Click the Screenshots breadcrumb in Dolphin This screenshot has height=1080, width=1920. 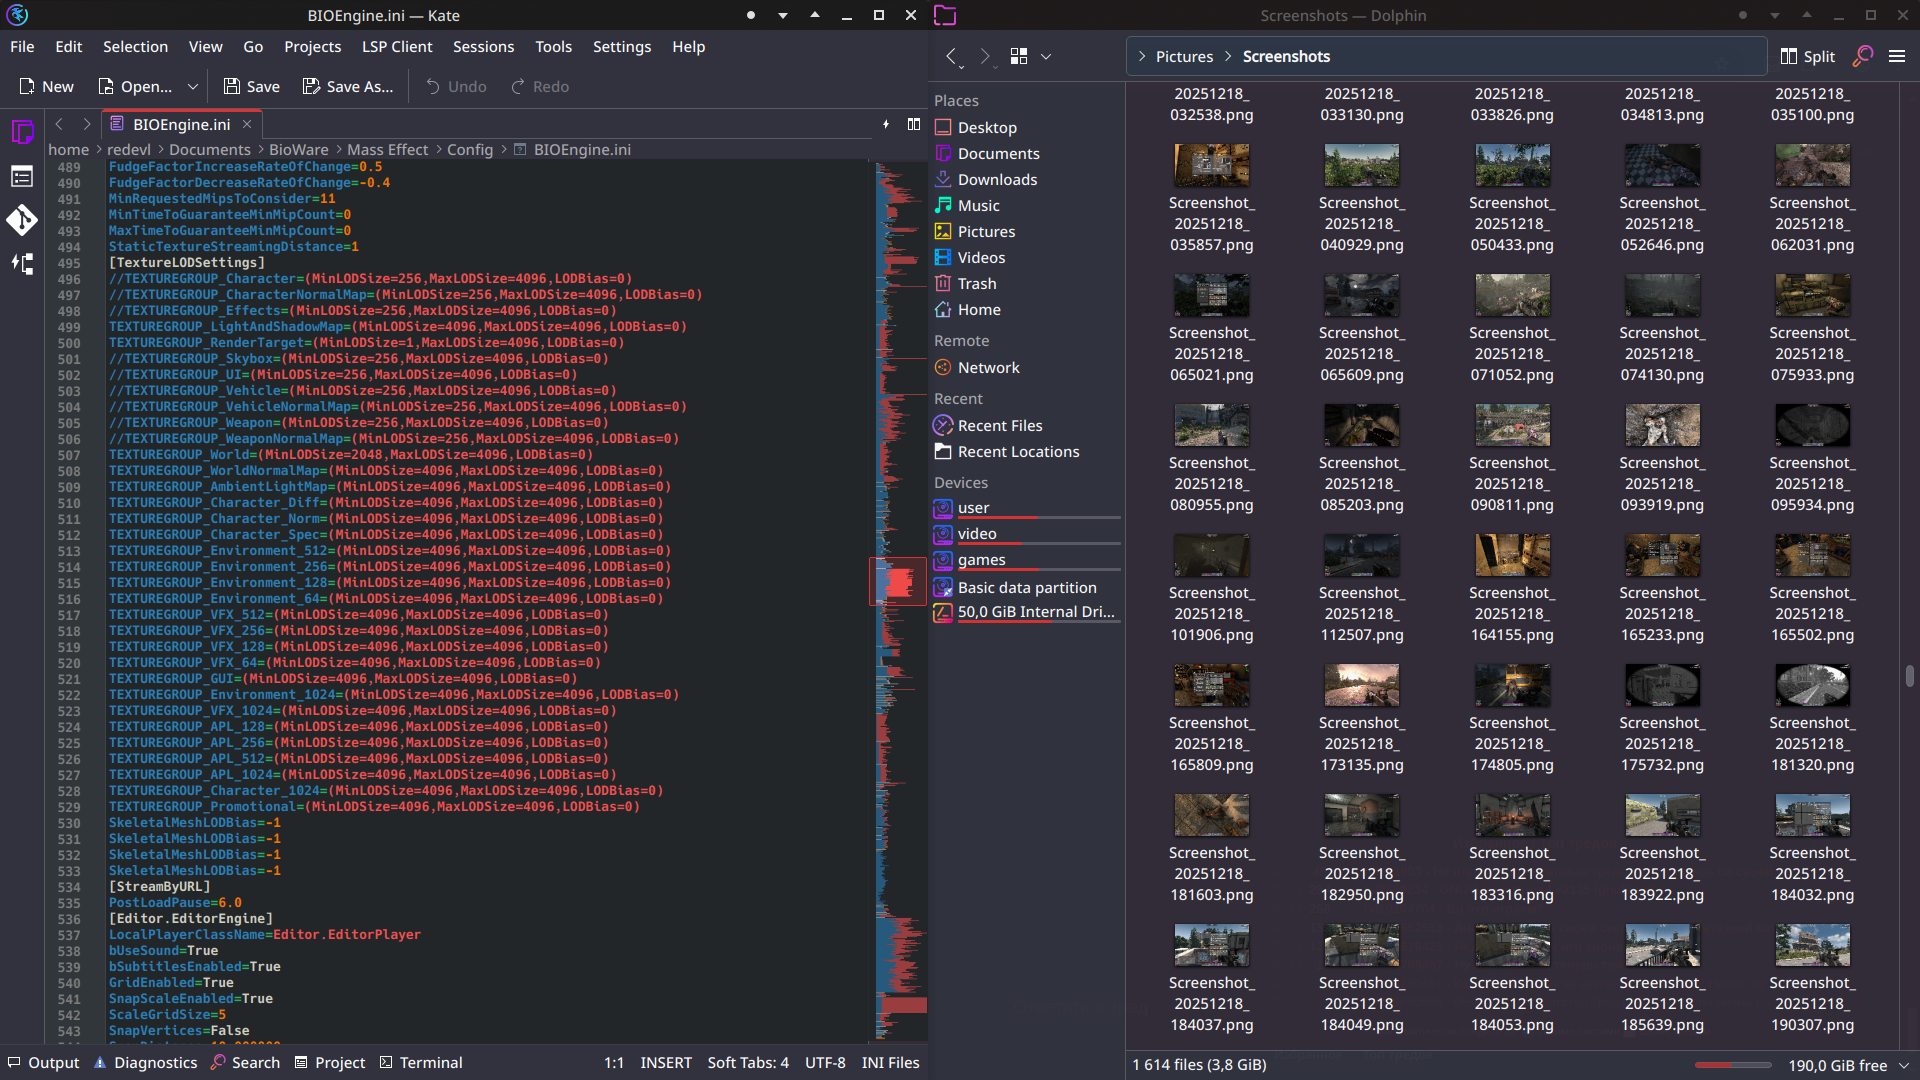click(1286, 56)
